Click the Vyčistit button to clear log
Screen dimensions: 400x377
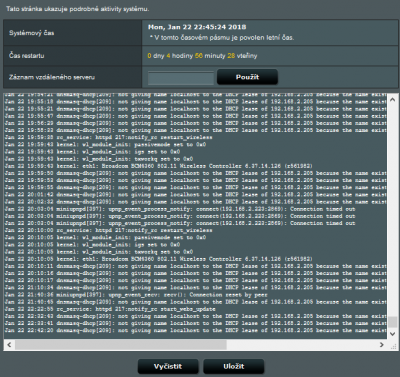tap(168, 366)
